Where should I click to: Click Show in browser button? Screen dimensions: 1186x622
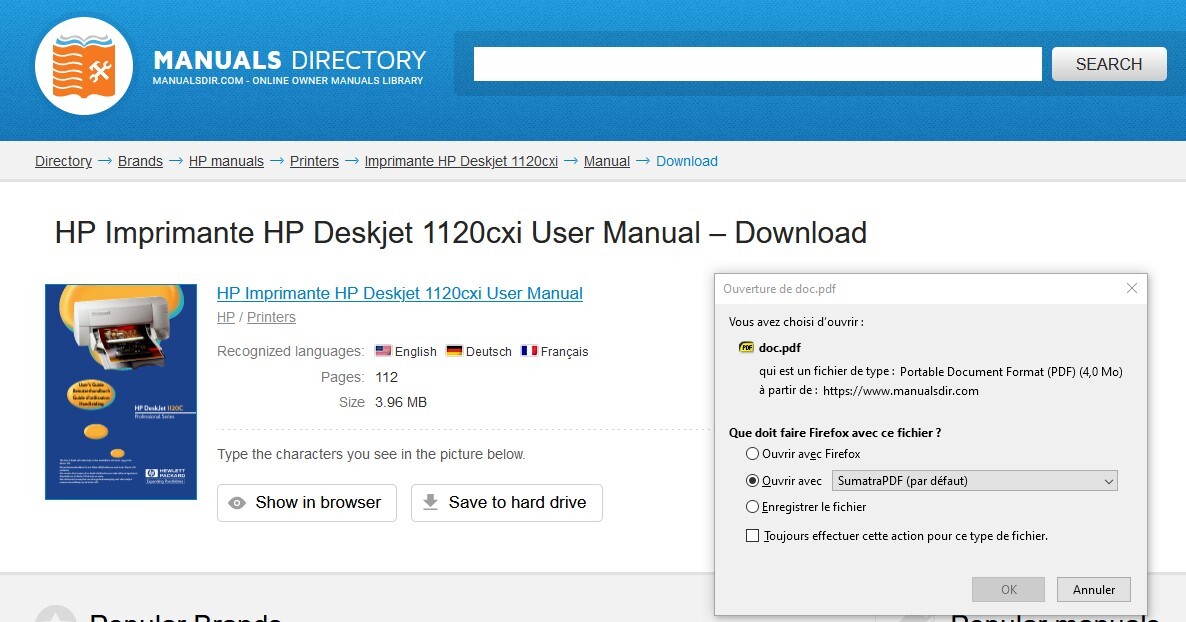pos(306,502)
